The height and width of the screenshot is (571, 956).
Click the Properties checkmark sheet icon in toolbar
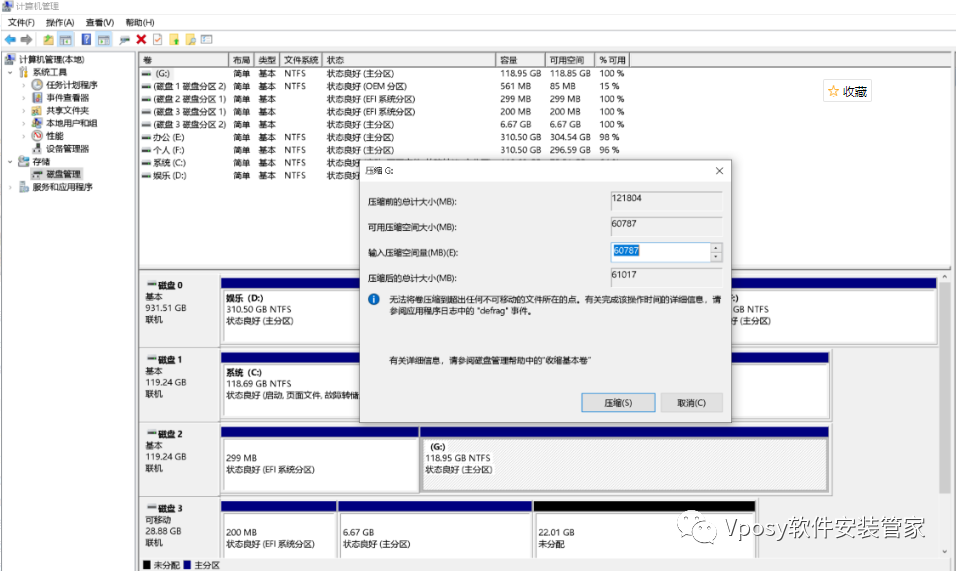157,39
